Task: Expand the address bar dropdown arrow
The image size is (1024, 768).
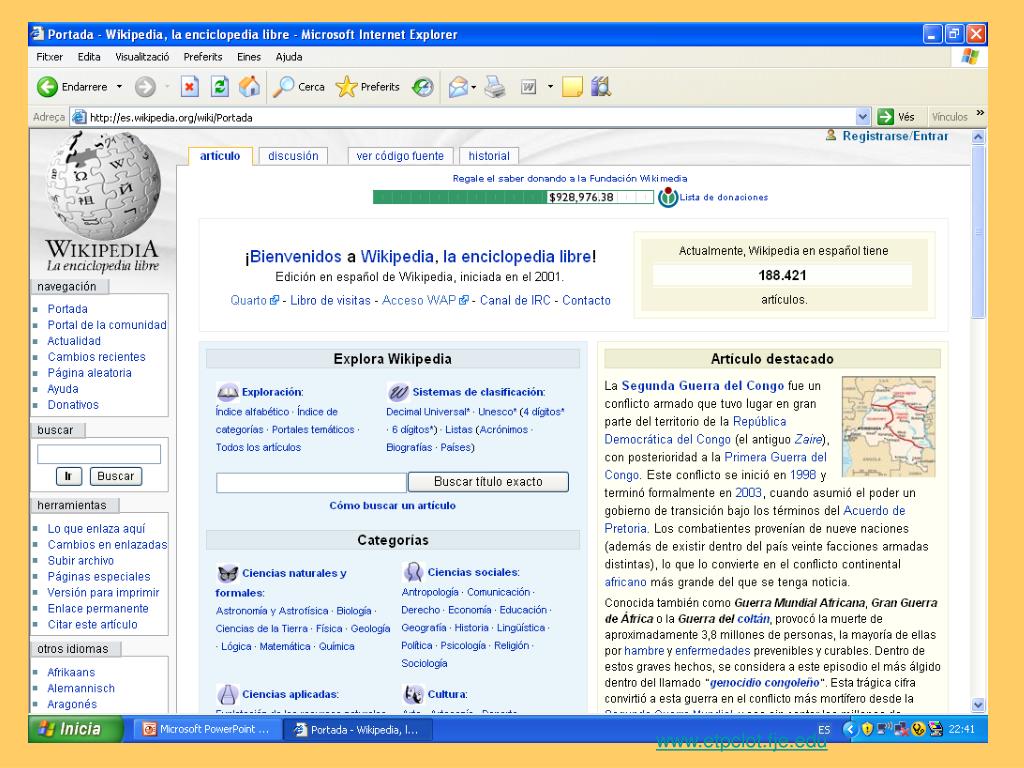Action: (863, 118)
